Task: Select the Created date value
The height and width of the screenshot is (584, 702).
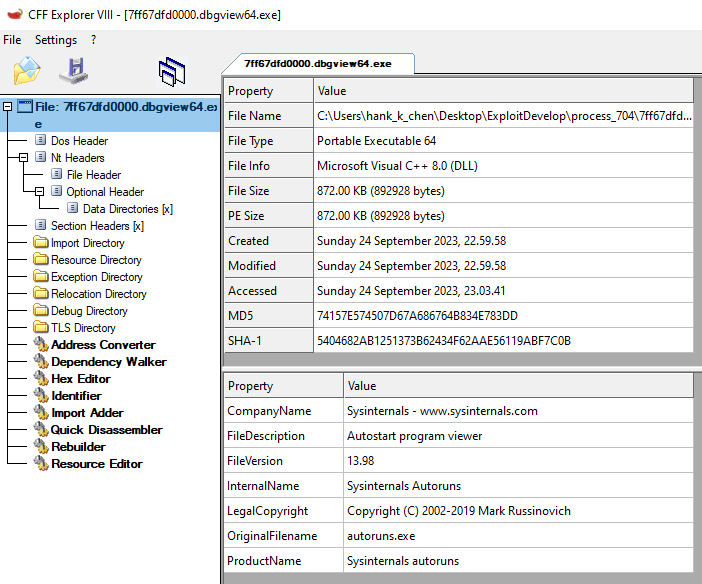Action: point(503,241)
